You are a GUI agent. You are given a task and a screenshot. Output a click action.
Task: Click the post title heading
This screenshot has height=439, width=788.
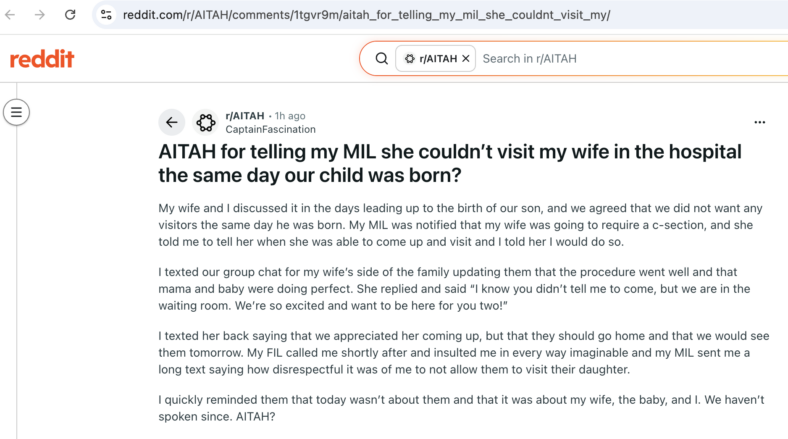pyautogui.click(x=450, y=163)
